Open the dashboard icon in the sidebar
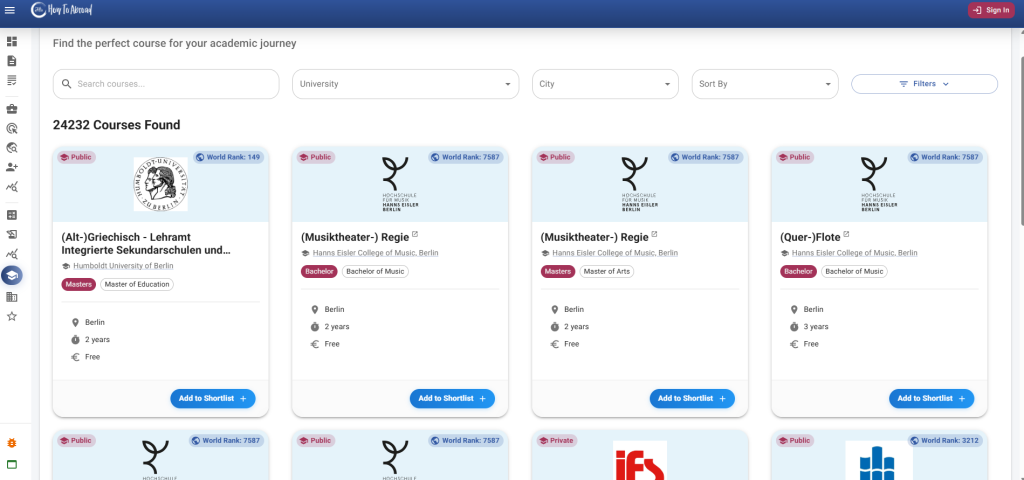 click(12, 42)
